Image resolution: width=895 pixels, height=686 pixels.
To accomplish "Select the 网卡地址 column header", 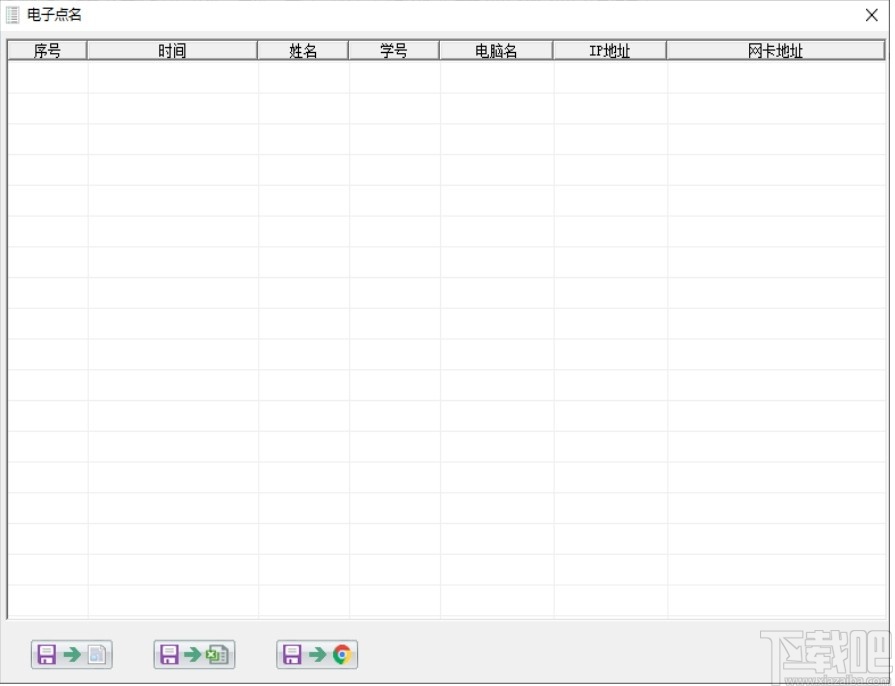I will (776, 50).
